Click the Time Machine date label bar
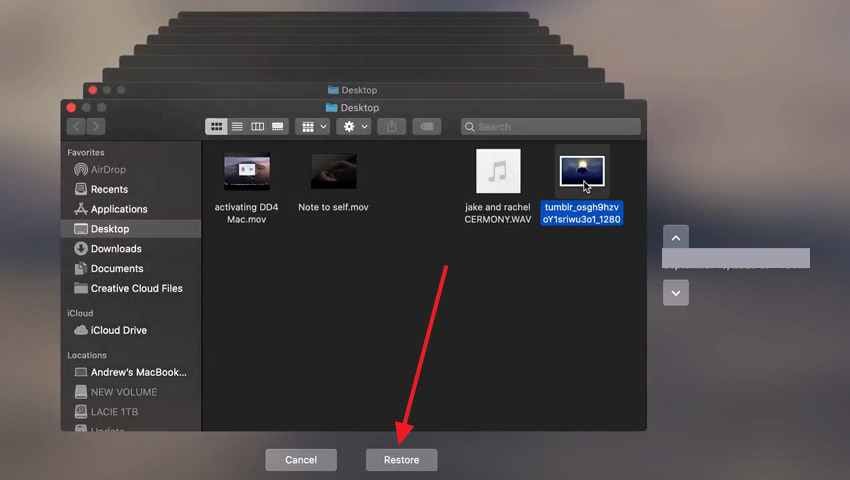Image resolution: width=850 pixels, height=480 pixels. point(736,258)
